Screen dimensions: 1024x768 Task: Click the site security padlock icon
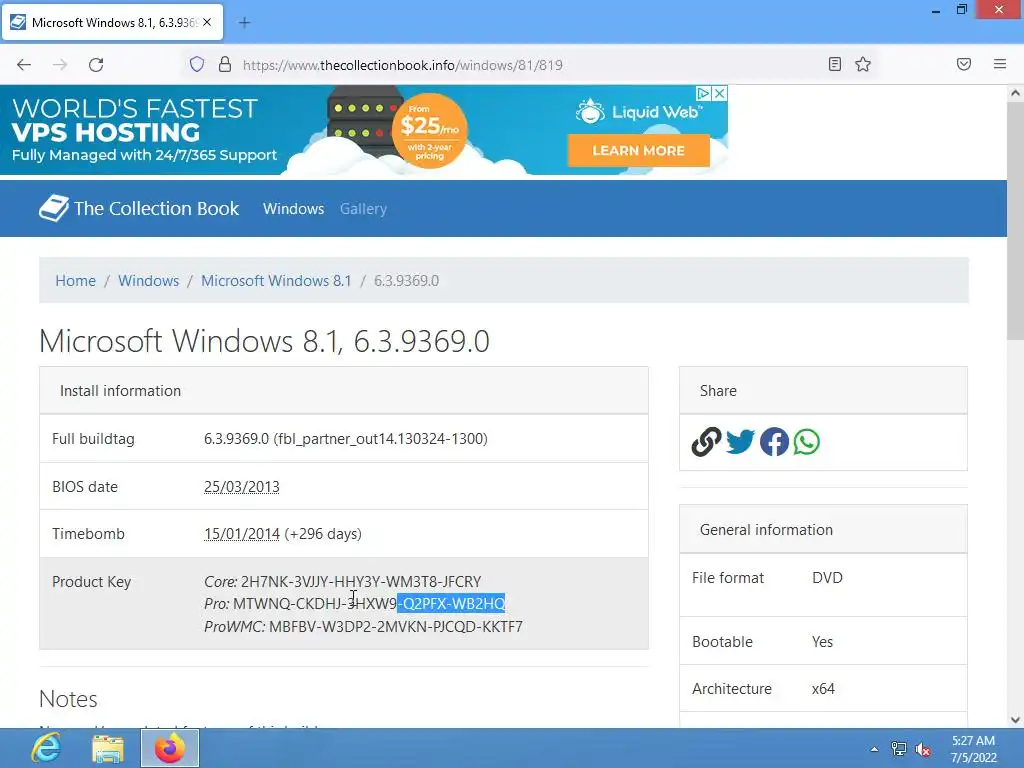225,65
